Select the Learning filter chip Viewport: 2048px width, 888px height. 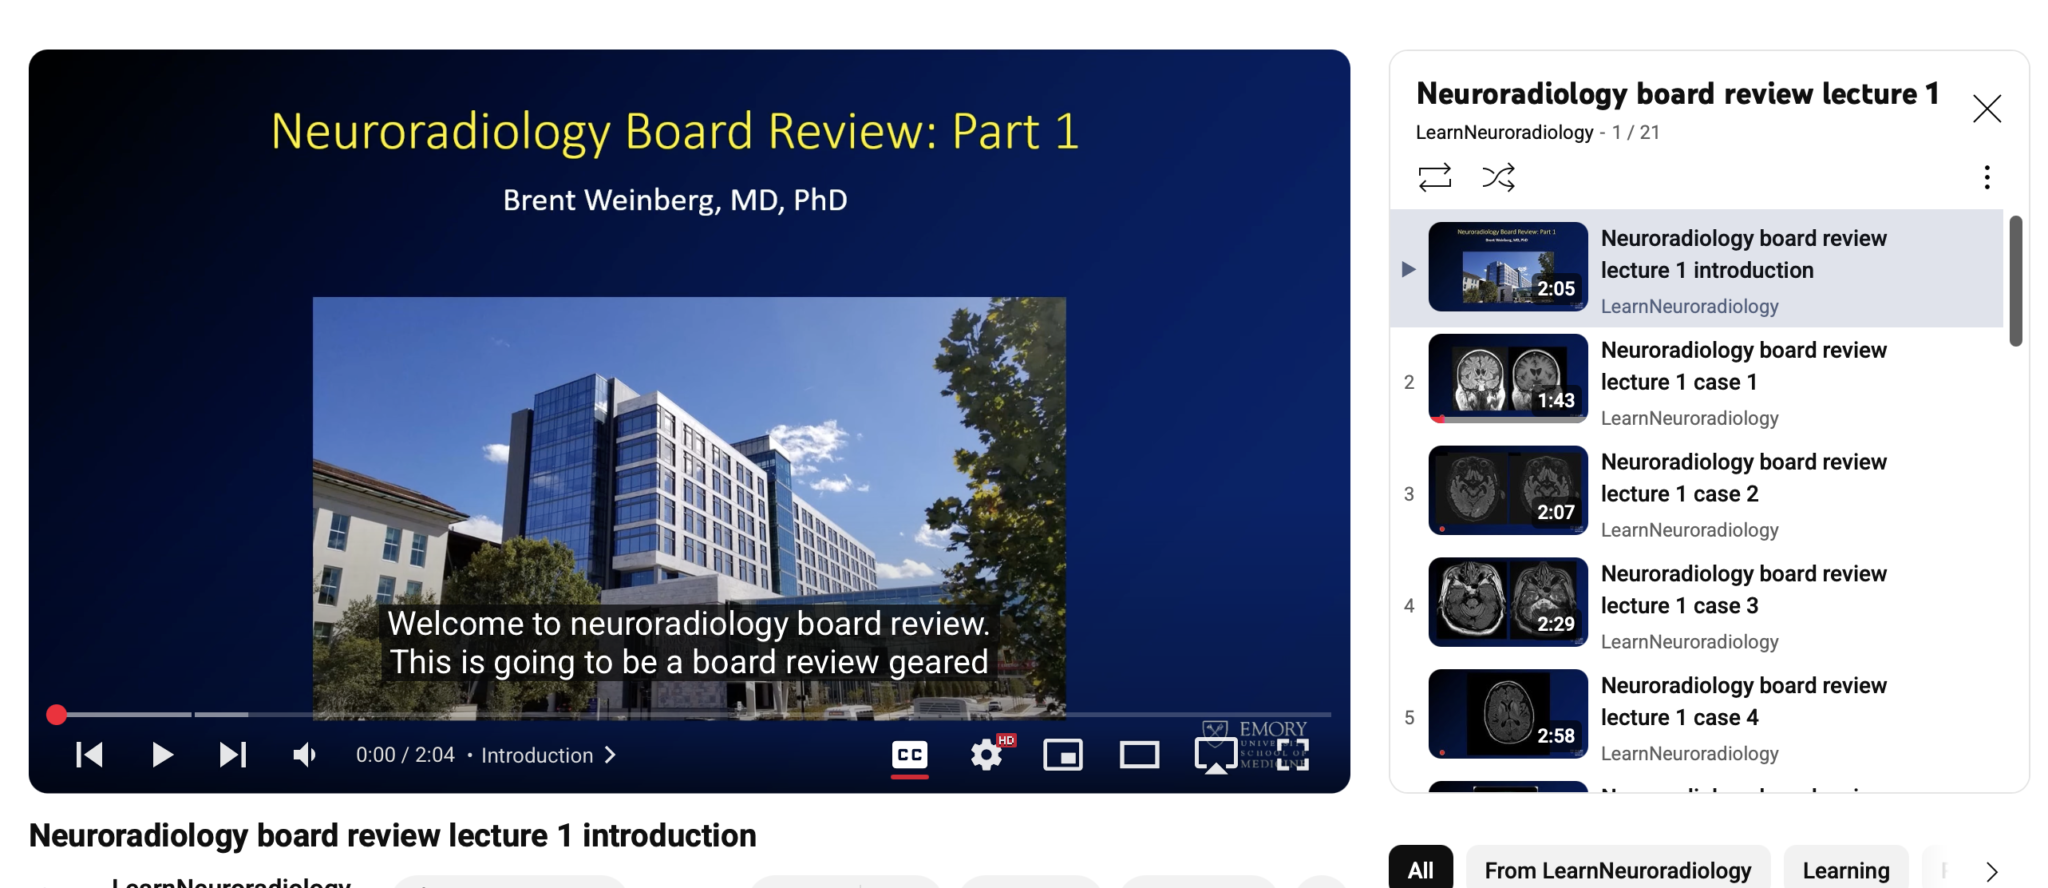(x=1845, y=870)
